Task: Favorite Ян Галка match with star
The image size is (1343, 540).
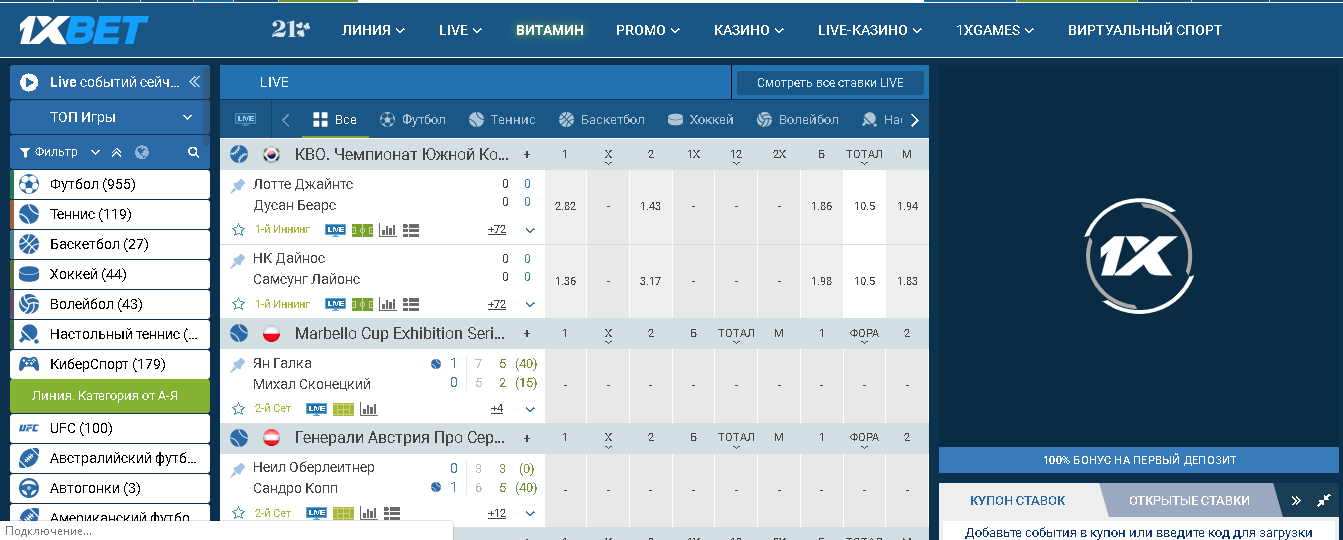Action: [238, 409]
